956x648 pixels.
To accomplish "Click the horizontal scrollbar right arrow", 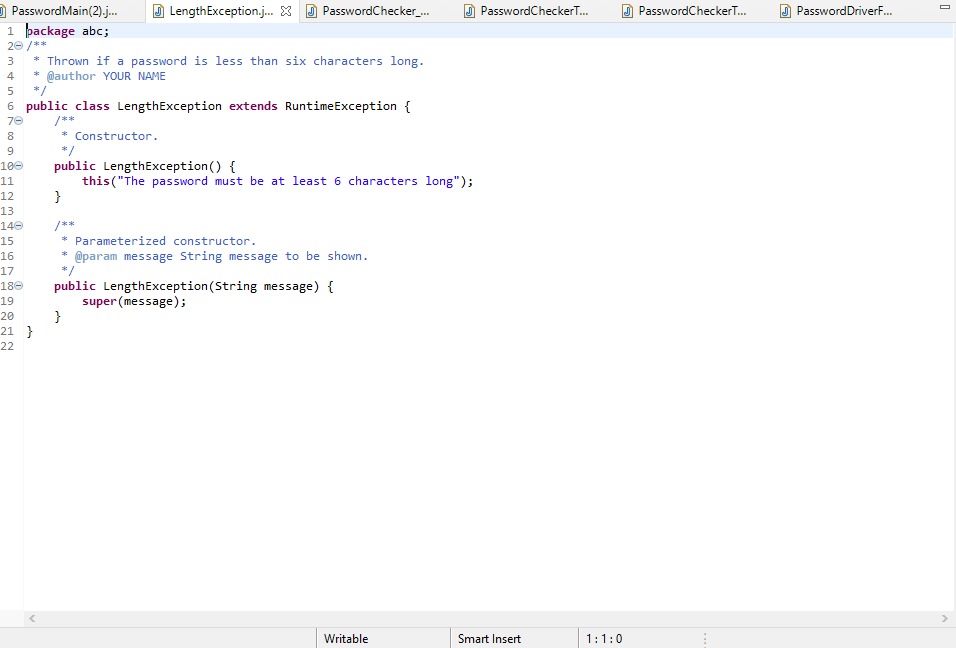I will [945, 619].
